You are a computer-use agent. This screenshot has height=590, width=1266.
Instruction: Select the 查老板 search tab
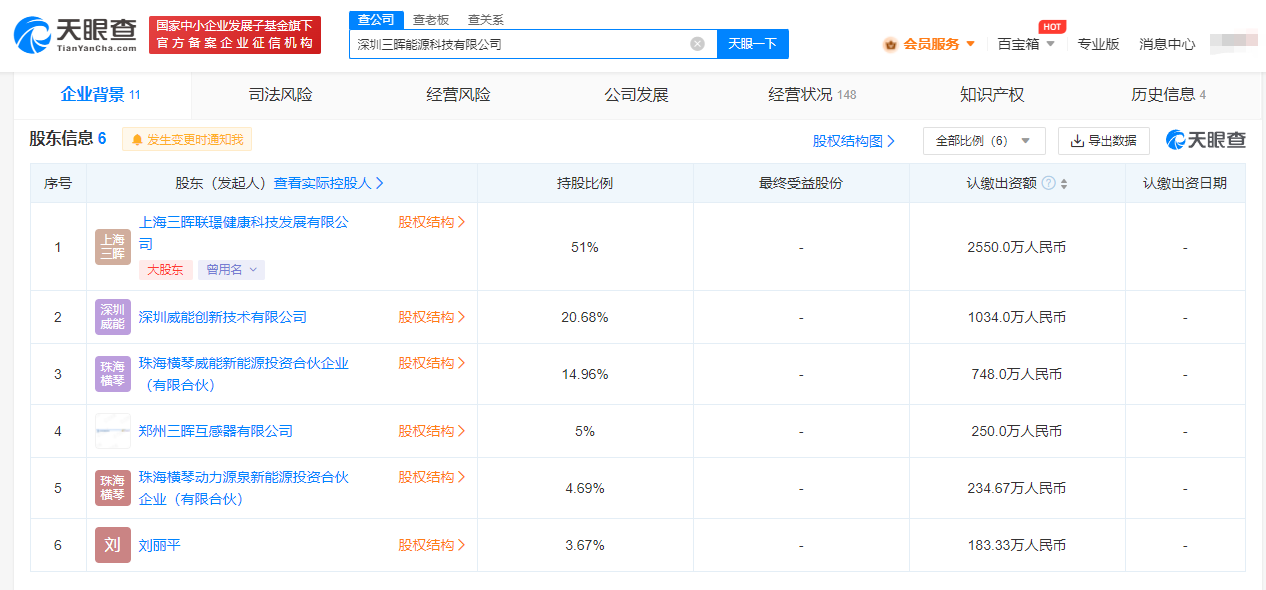431,20
